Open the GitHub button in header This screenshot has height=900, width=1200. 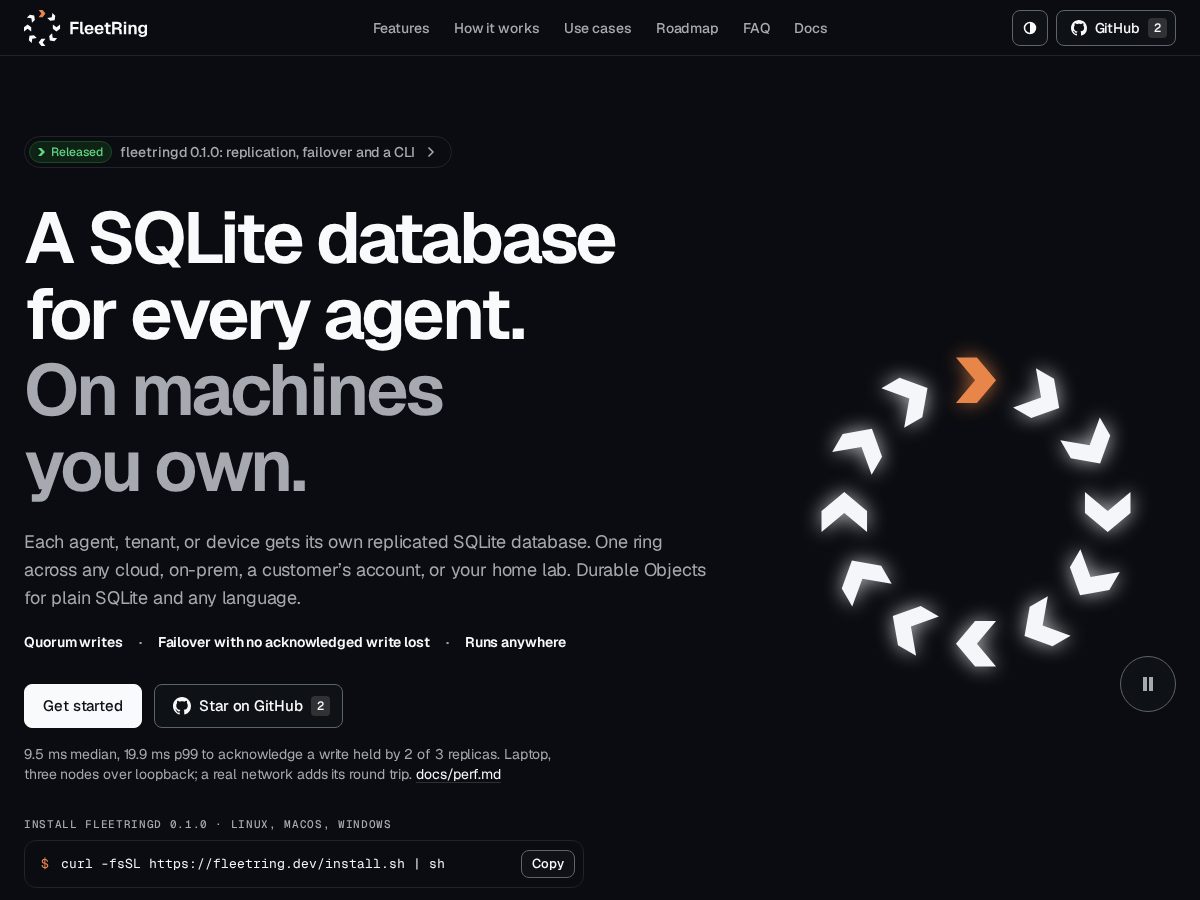1116,28
